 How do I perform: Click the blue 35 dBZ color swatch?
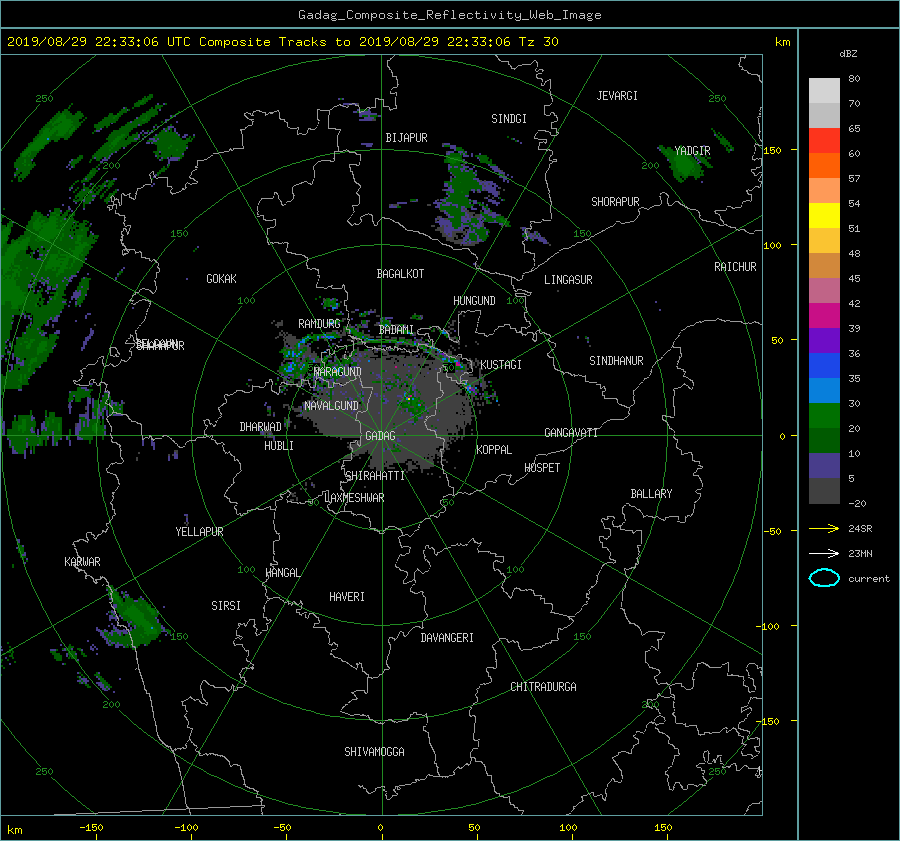point(824,366)
